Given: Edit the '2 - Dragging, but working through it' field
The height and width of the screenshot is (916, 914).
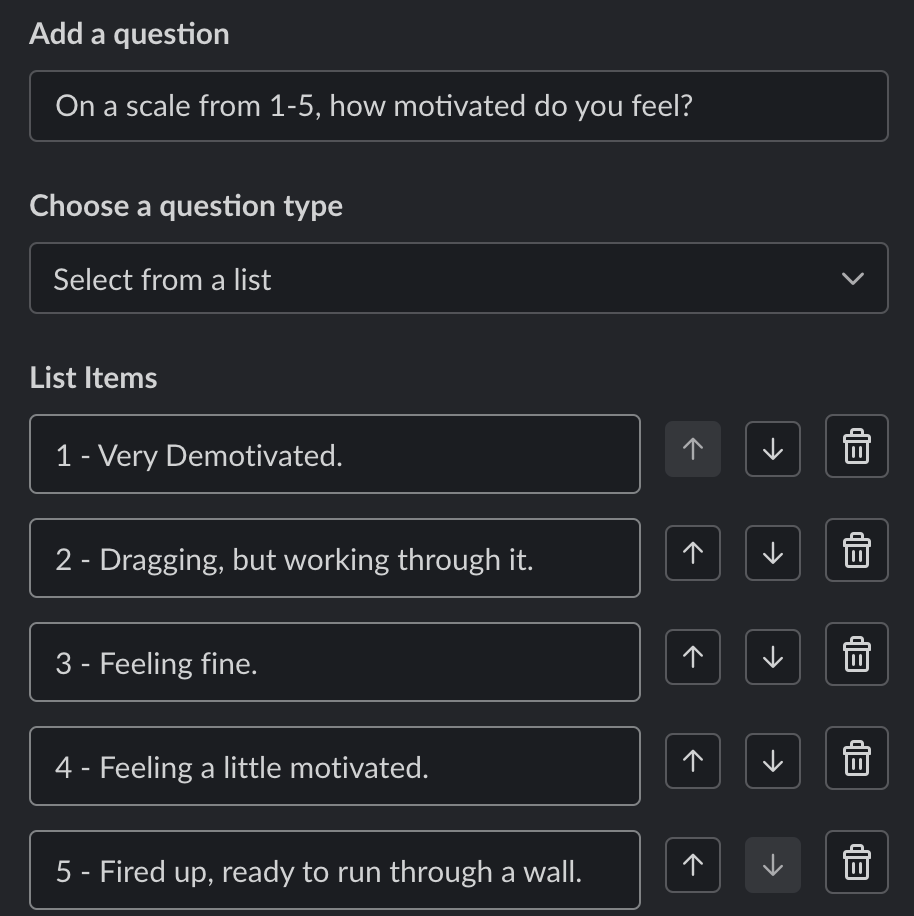Looking at the screenshot, I should pyautogui.click(x=334, y=558).
